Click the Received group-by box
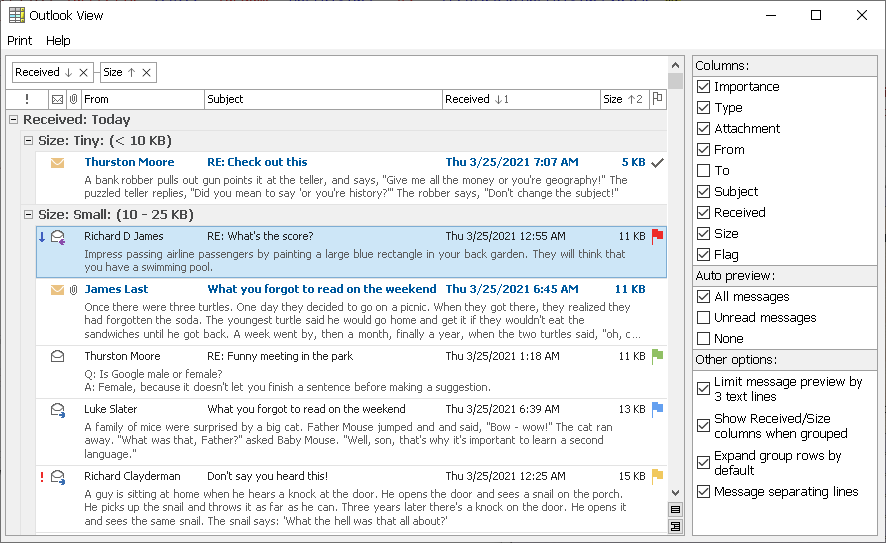The width and height of the screenshot is (886, 543). coord(52,72)
